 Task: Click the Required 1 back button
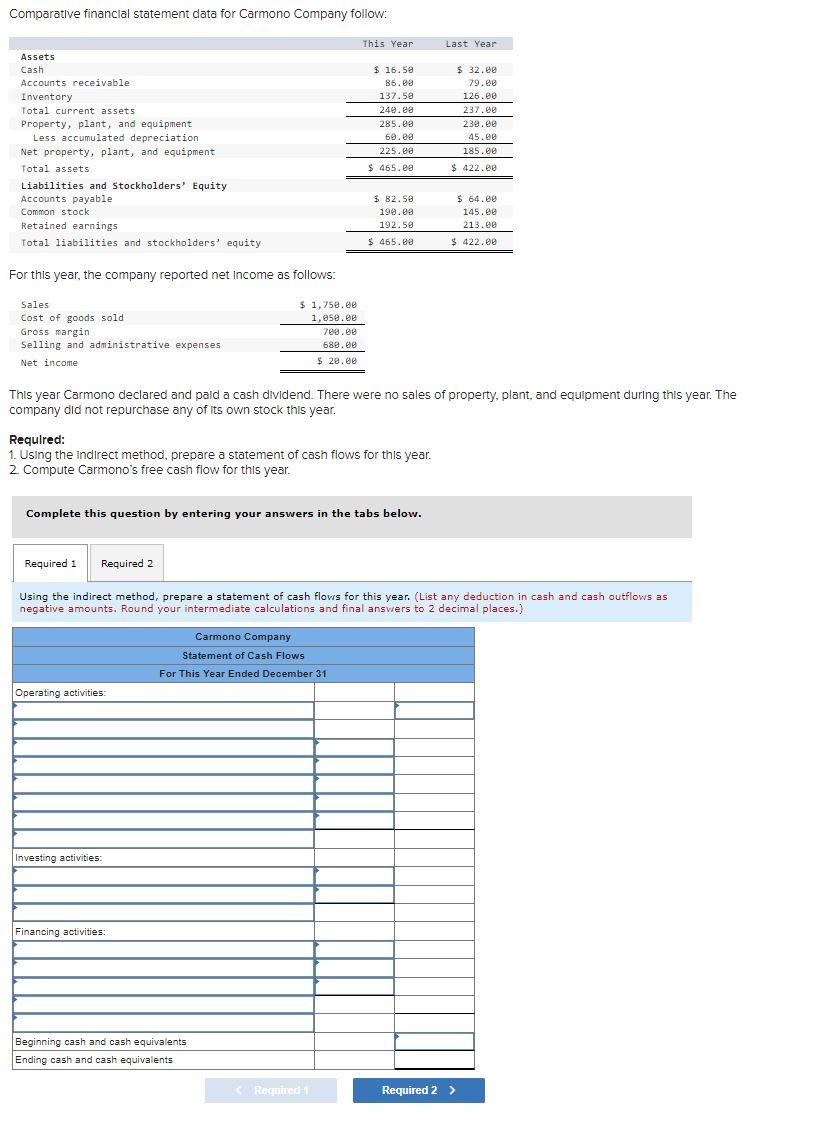[271, 1090]
